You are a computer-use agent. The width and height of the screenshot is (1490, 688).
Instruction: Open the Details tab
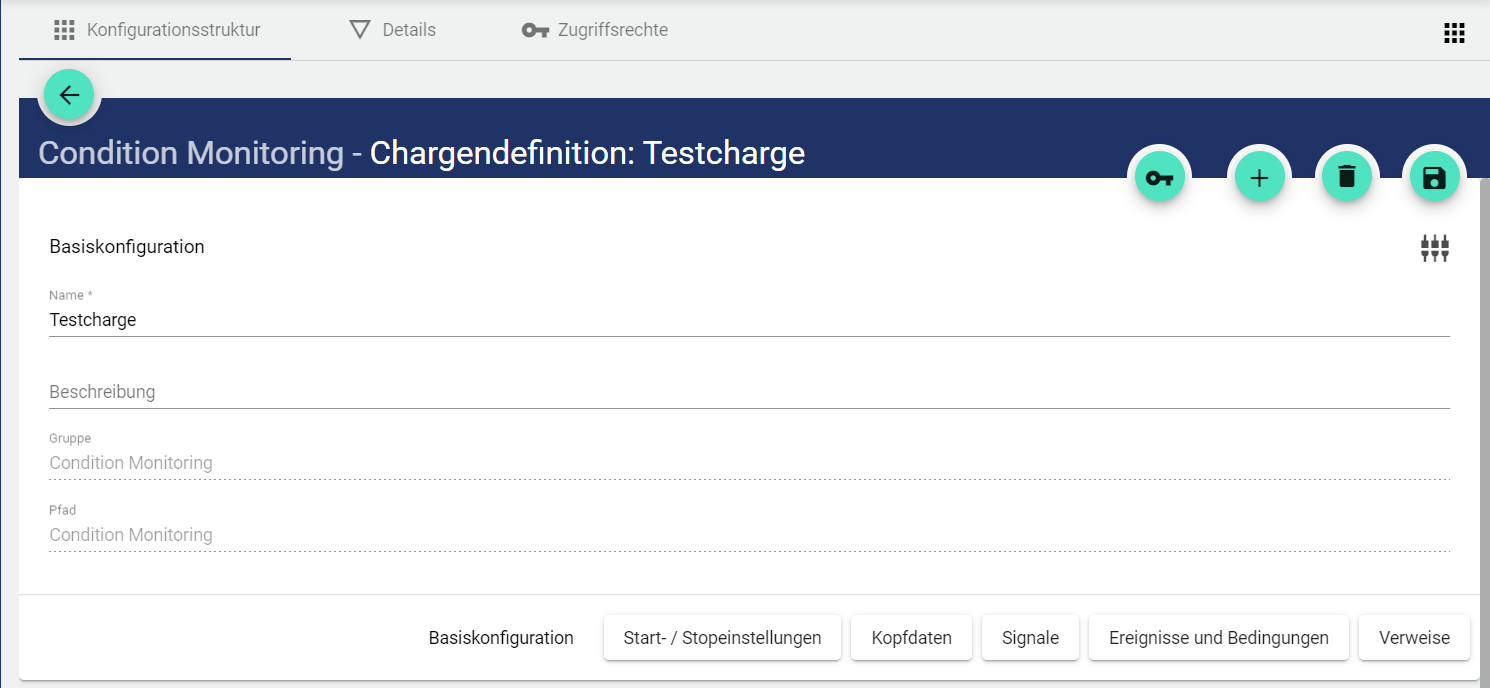click(x=393, y=30)
